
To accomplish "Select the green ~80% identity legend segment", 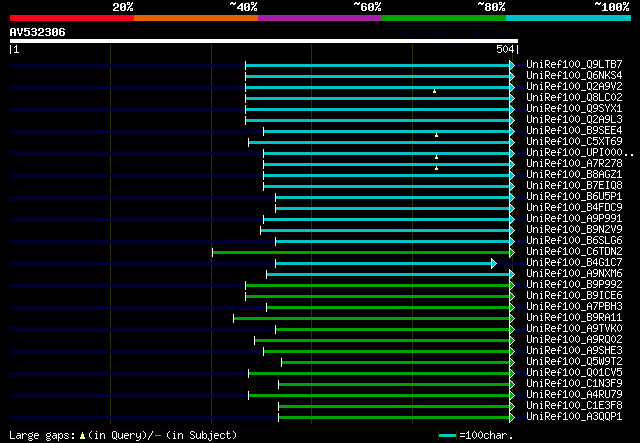I will click(x=444, y=18).
